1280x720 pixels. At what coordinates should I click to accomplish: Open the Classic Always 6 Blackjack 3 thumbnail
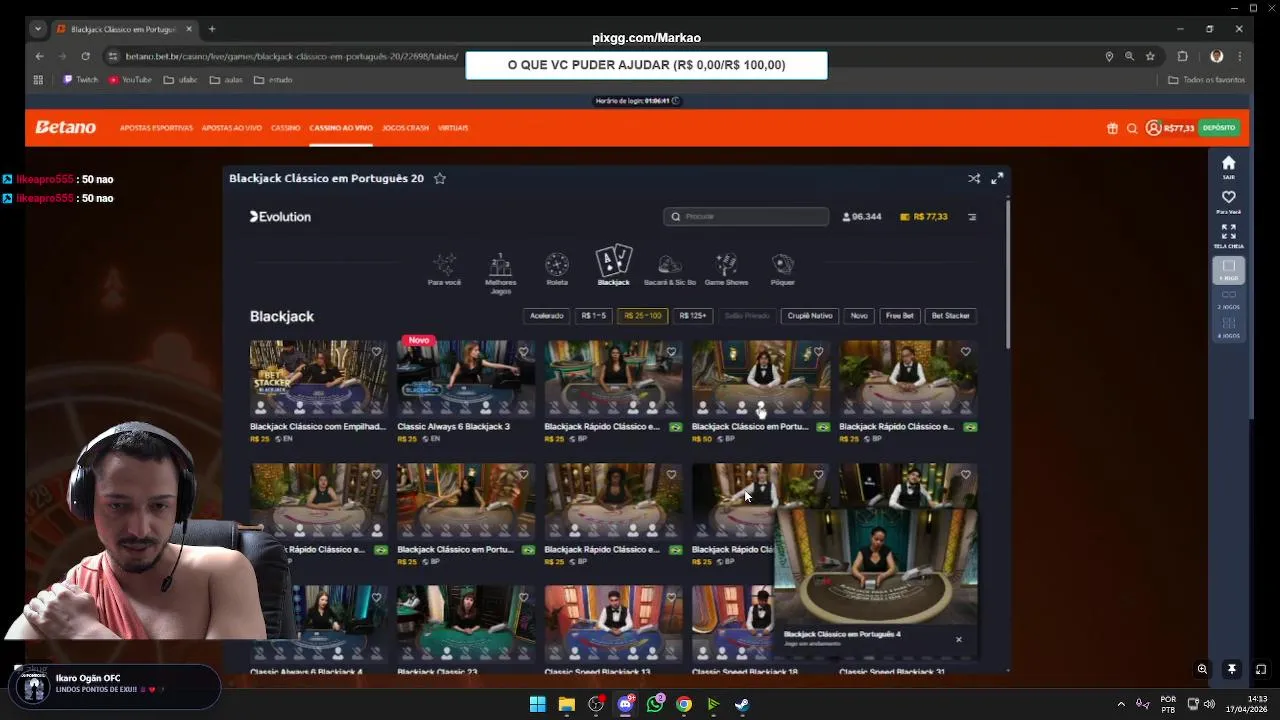pos(466,378)
